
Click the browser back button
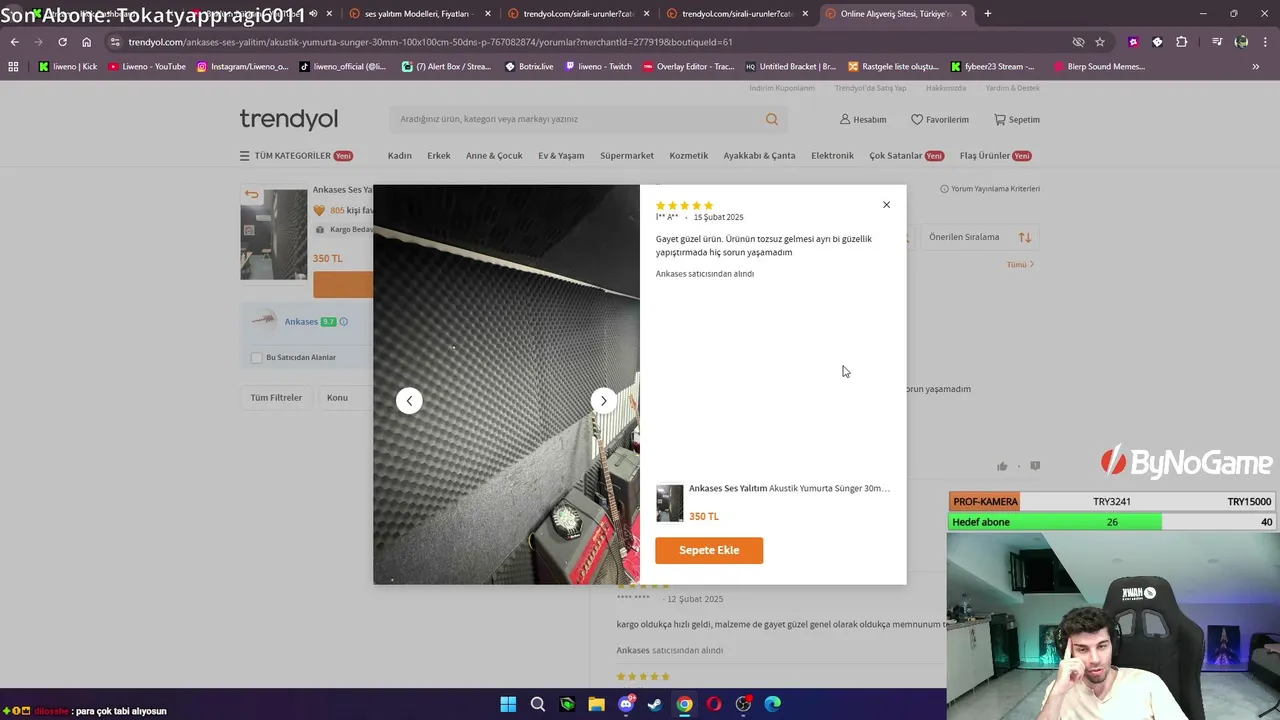coord(15,42)
